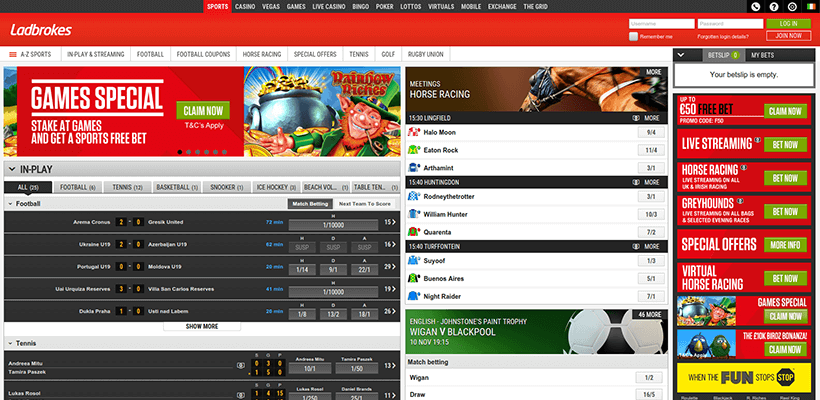This screenshot has width=820, height=400.
Task: Click streaming icon on Andreea Mitu match
Action: [x=240, y=366]
